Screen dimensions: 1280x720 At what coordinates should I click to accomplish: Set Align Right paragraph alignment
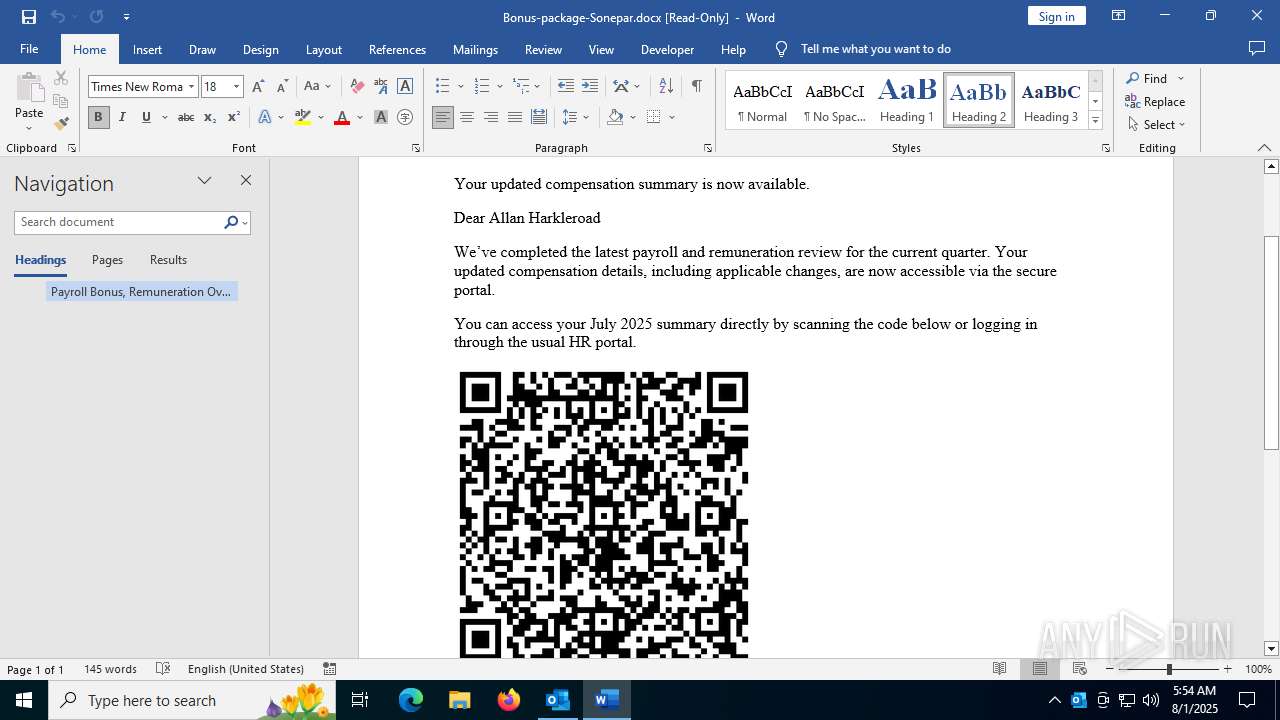490,117
